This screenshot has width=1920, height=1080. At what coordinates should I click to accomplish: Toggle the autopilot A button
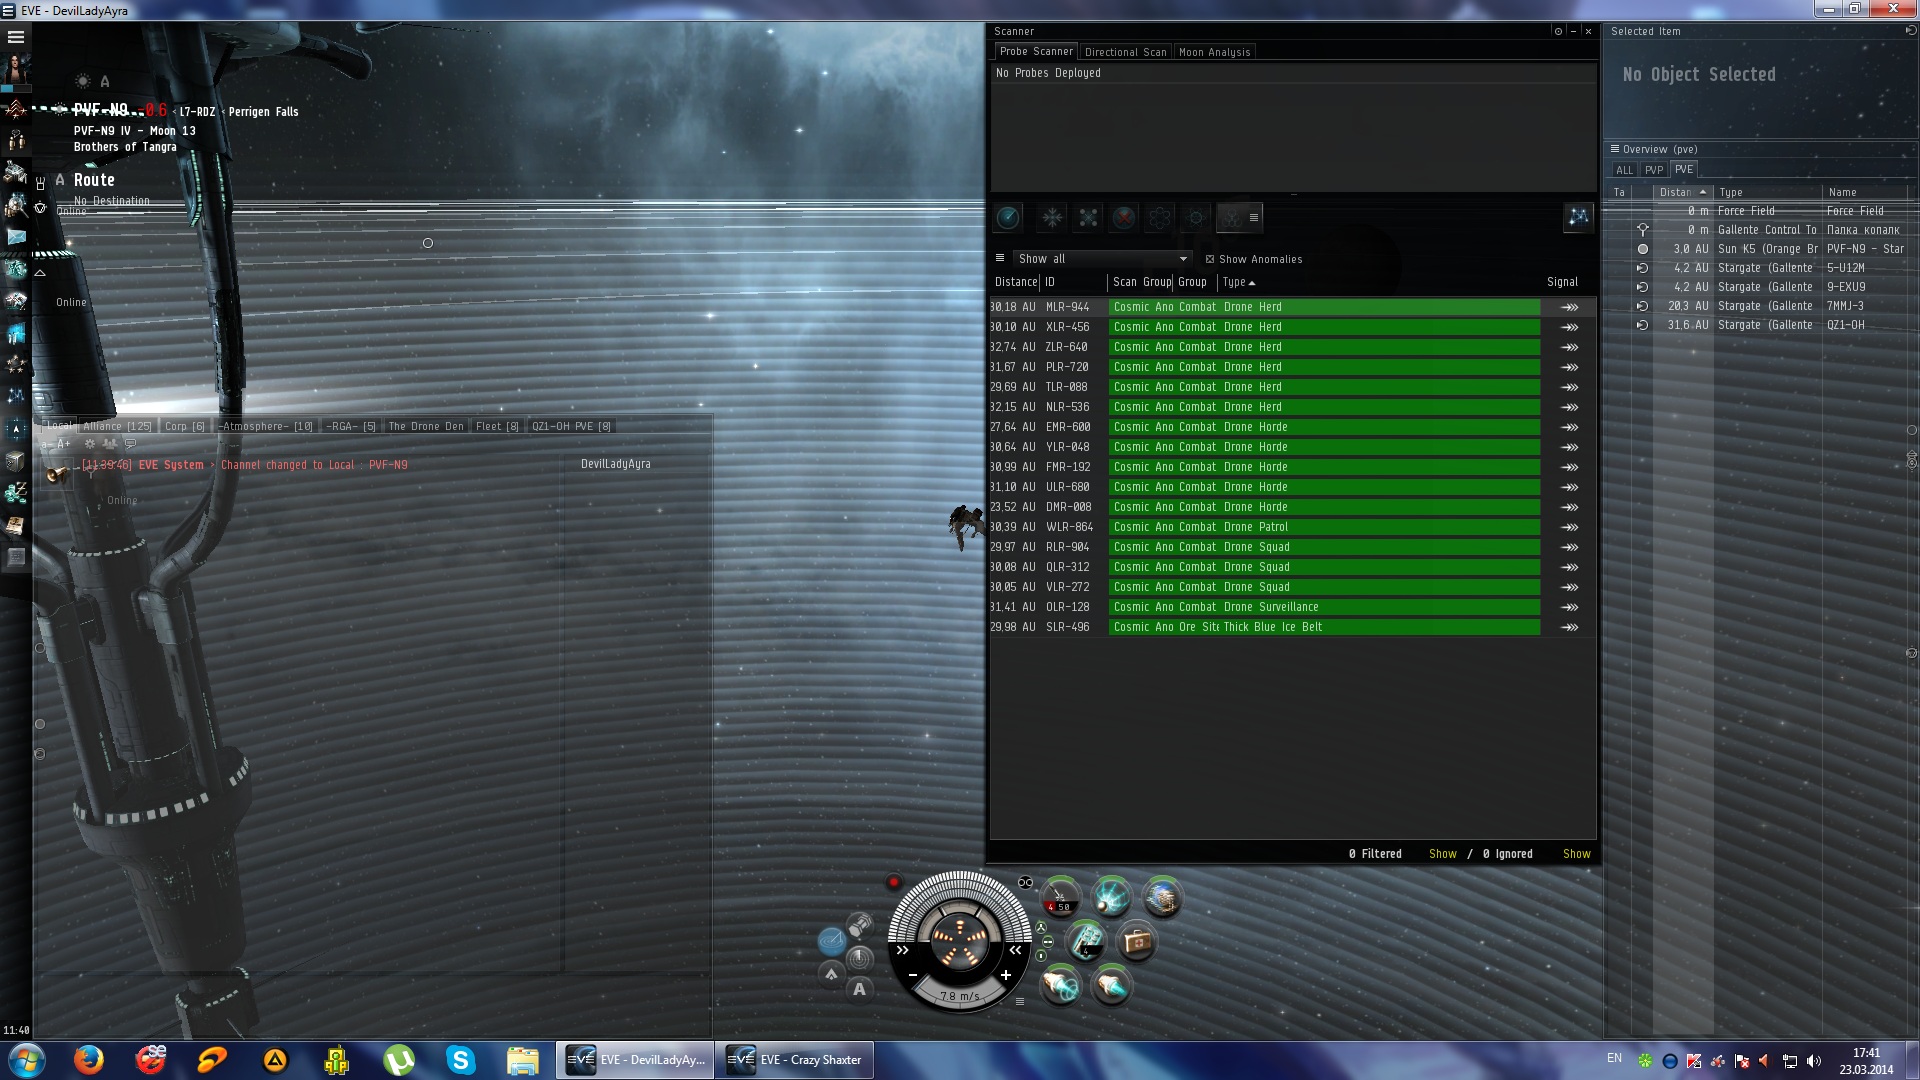point(859,989)
